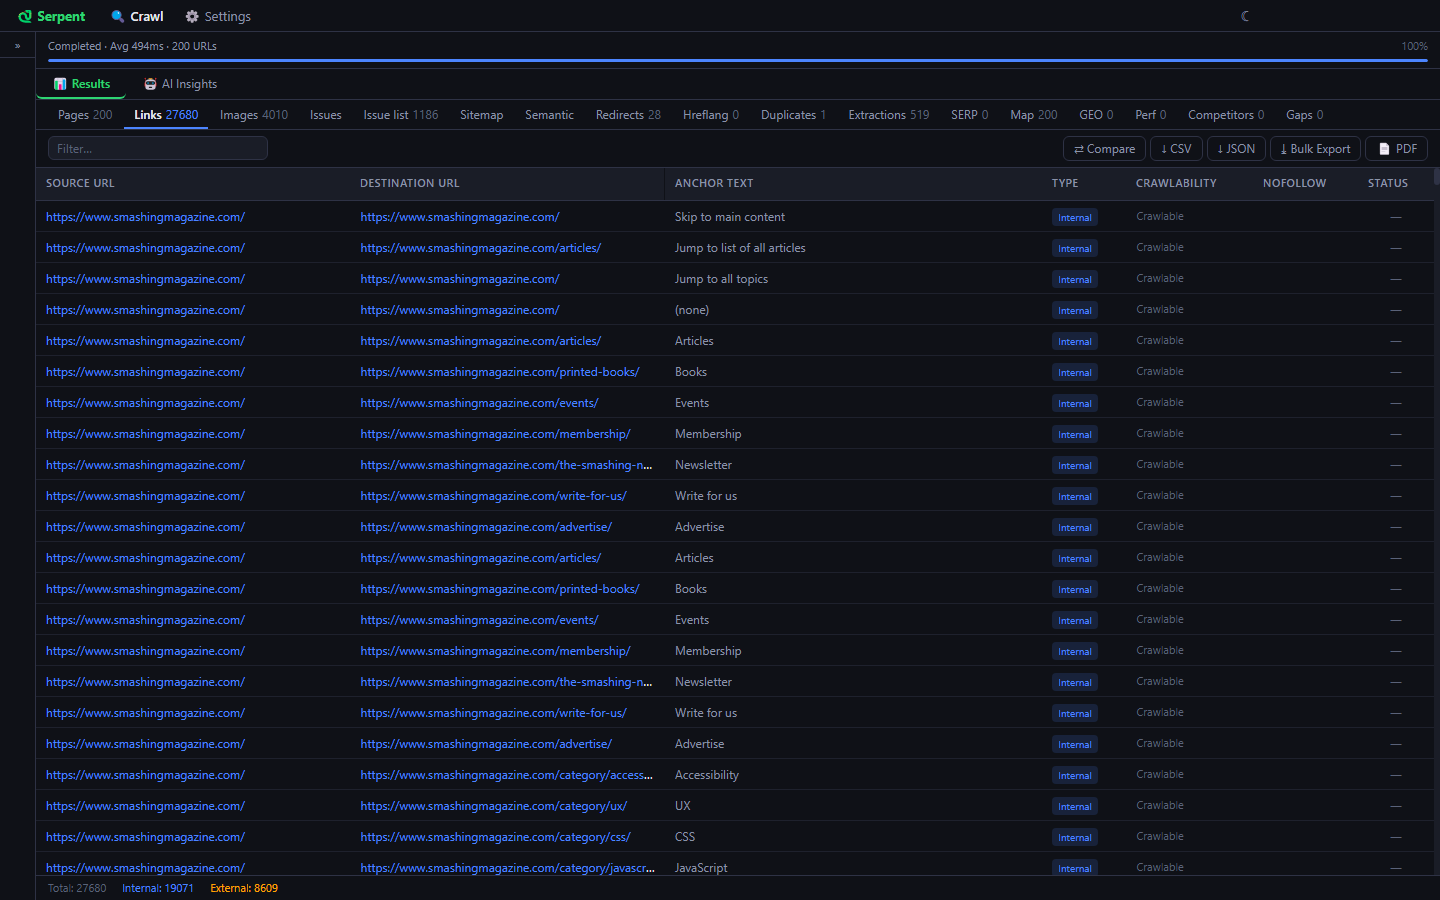This screenshot has width=1440, height=900.
Task: Click the Serpent logo icon
Action: click(25, 16)
